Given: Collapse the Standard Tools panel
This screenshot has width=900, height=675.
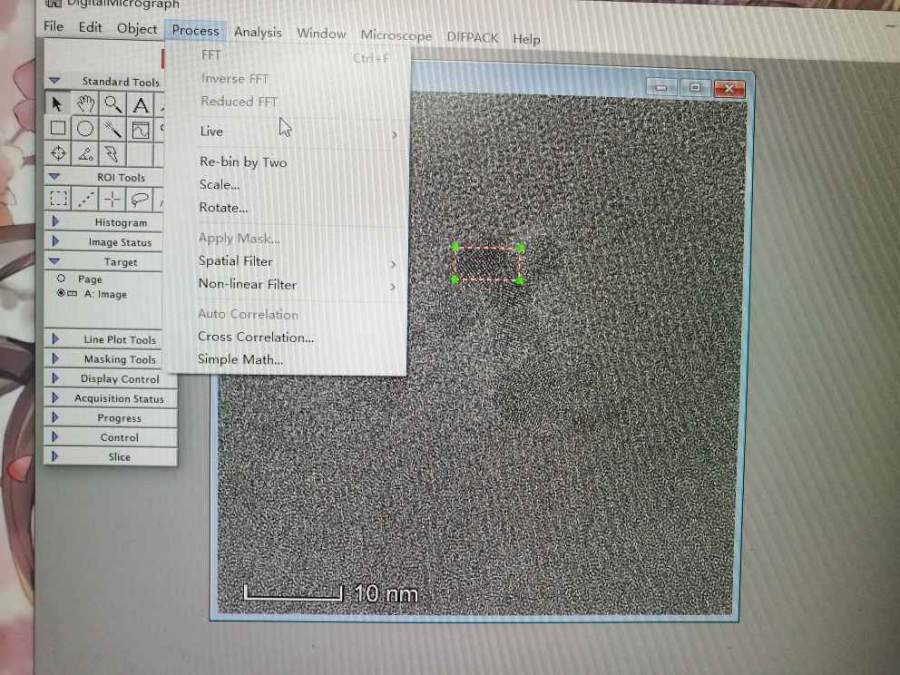Looking at the screenshot, I should tap(55, 81).
